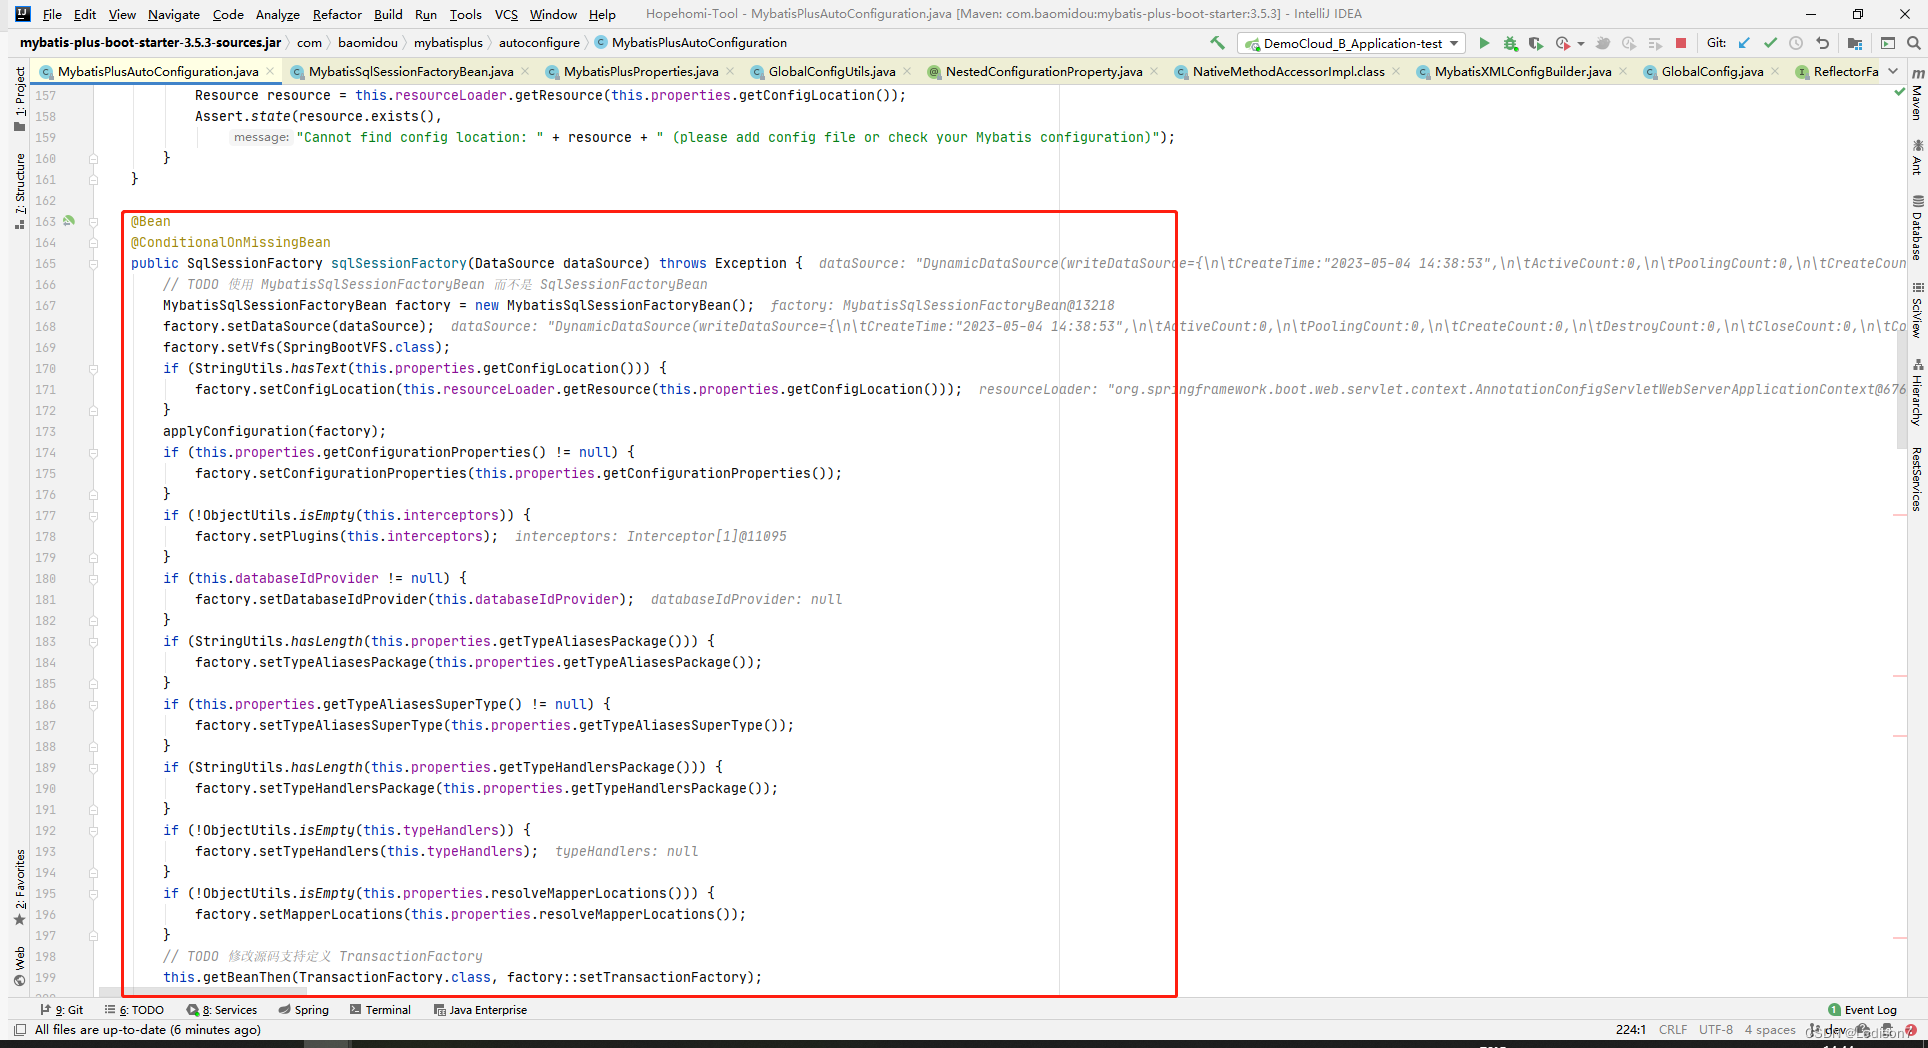Toggle the Project tool window
The width and height of the screenshot is (1928, 1048).
click(19, 99)
